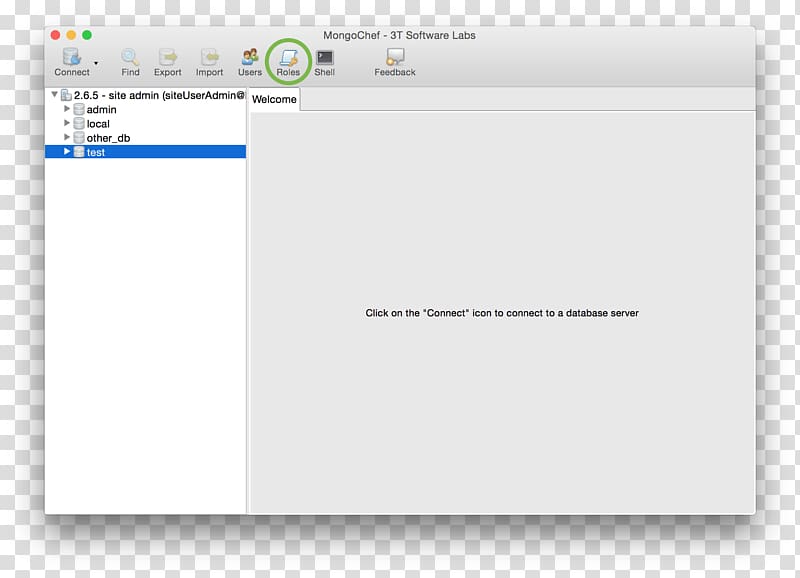Expand the other_db database node
Viewport: 800px width, 578px height.
66,137
